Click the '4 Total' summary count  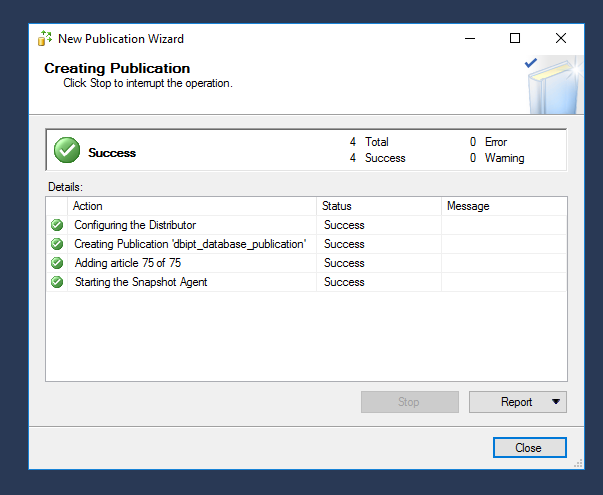pos(369,142)
